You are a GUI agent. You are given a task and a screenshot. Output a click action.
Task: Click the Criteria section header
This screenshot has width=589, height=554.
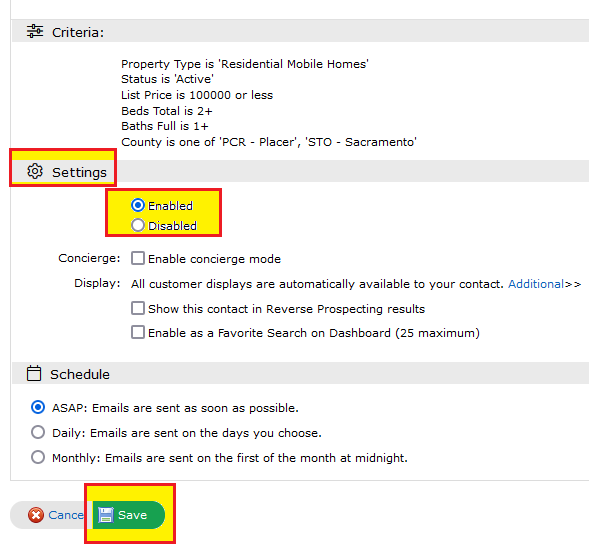click(x=301, y=31)
